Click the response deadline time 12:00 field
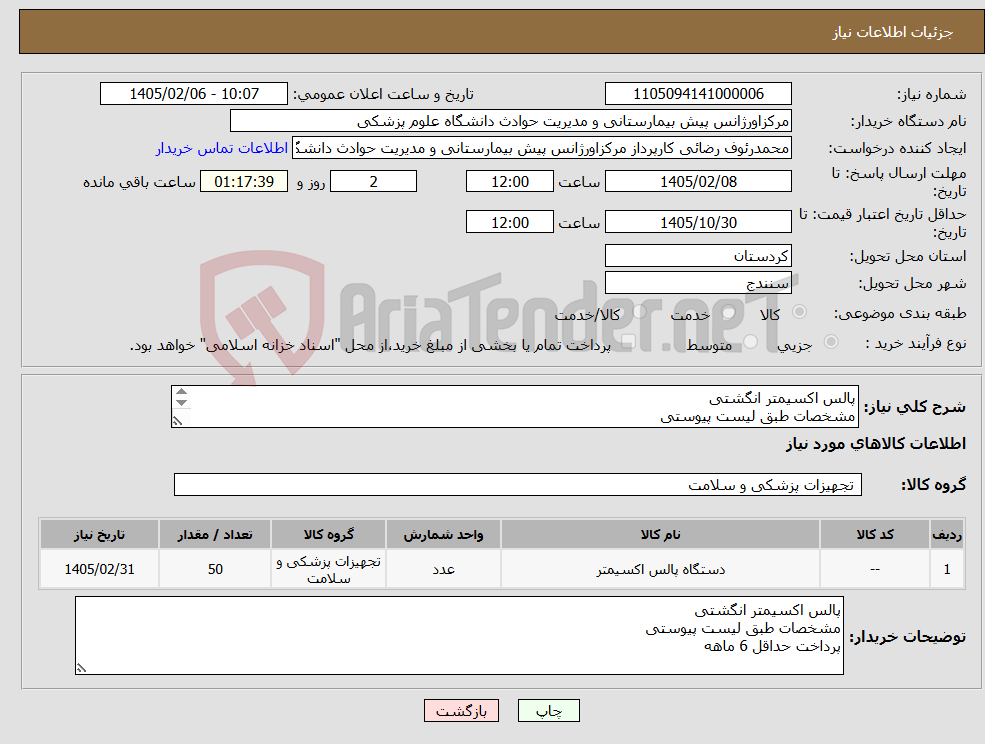Image resolution: width=985 pixels, height=744 pixels. point(509,182)
